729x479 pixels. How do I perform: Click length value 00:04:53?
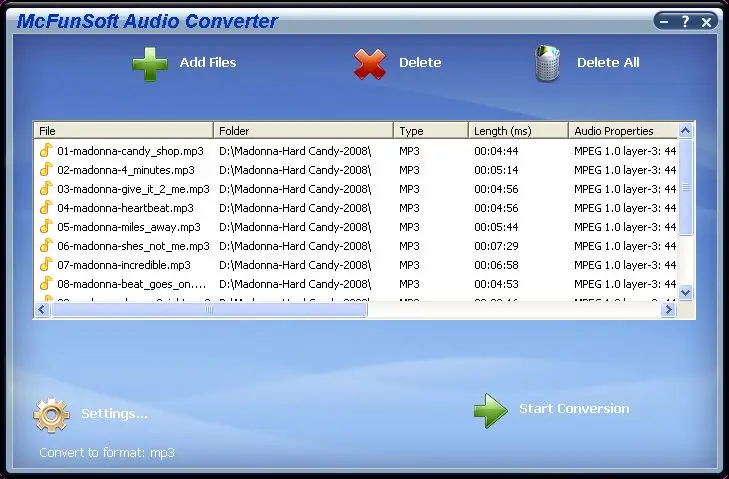coord(496,284)
